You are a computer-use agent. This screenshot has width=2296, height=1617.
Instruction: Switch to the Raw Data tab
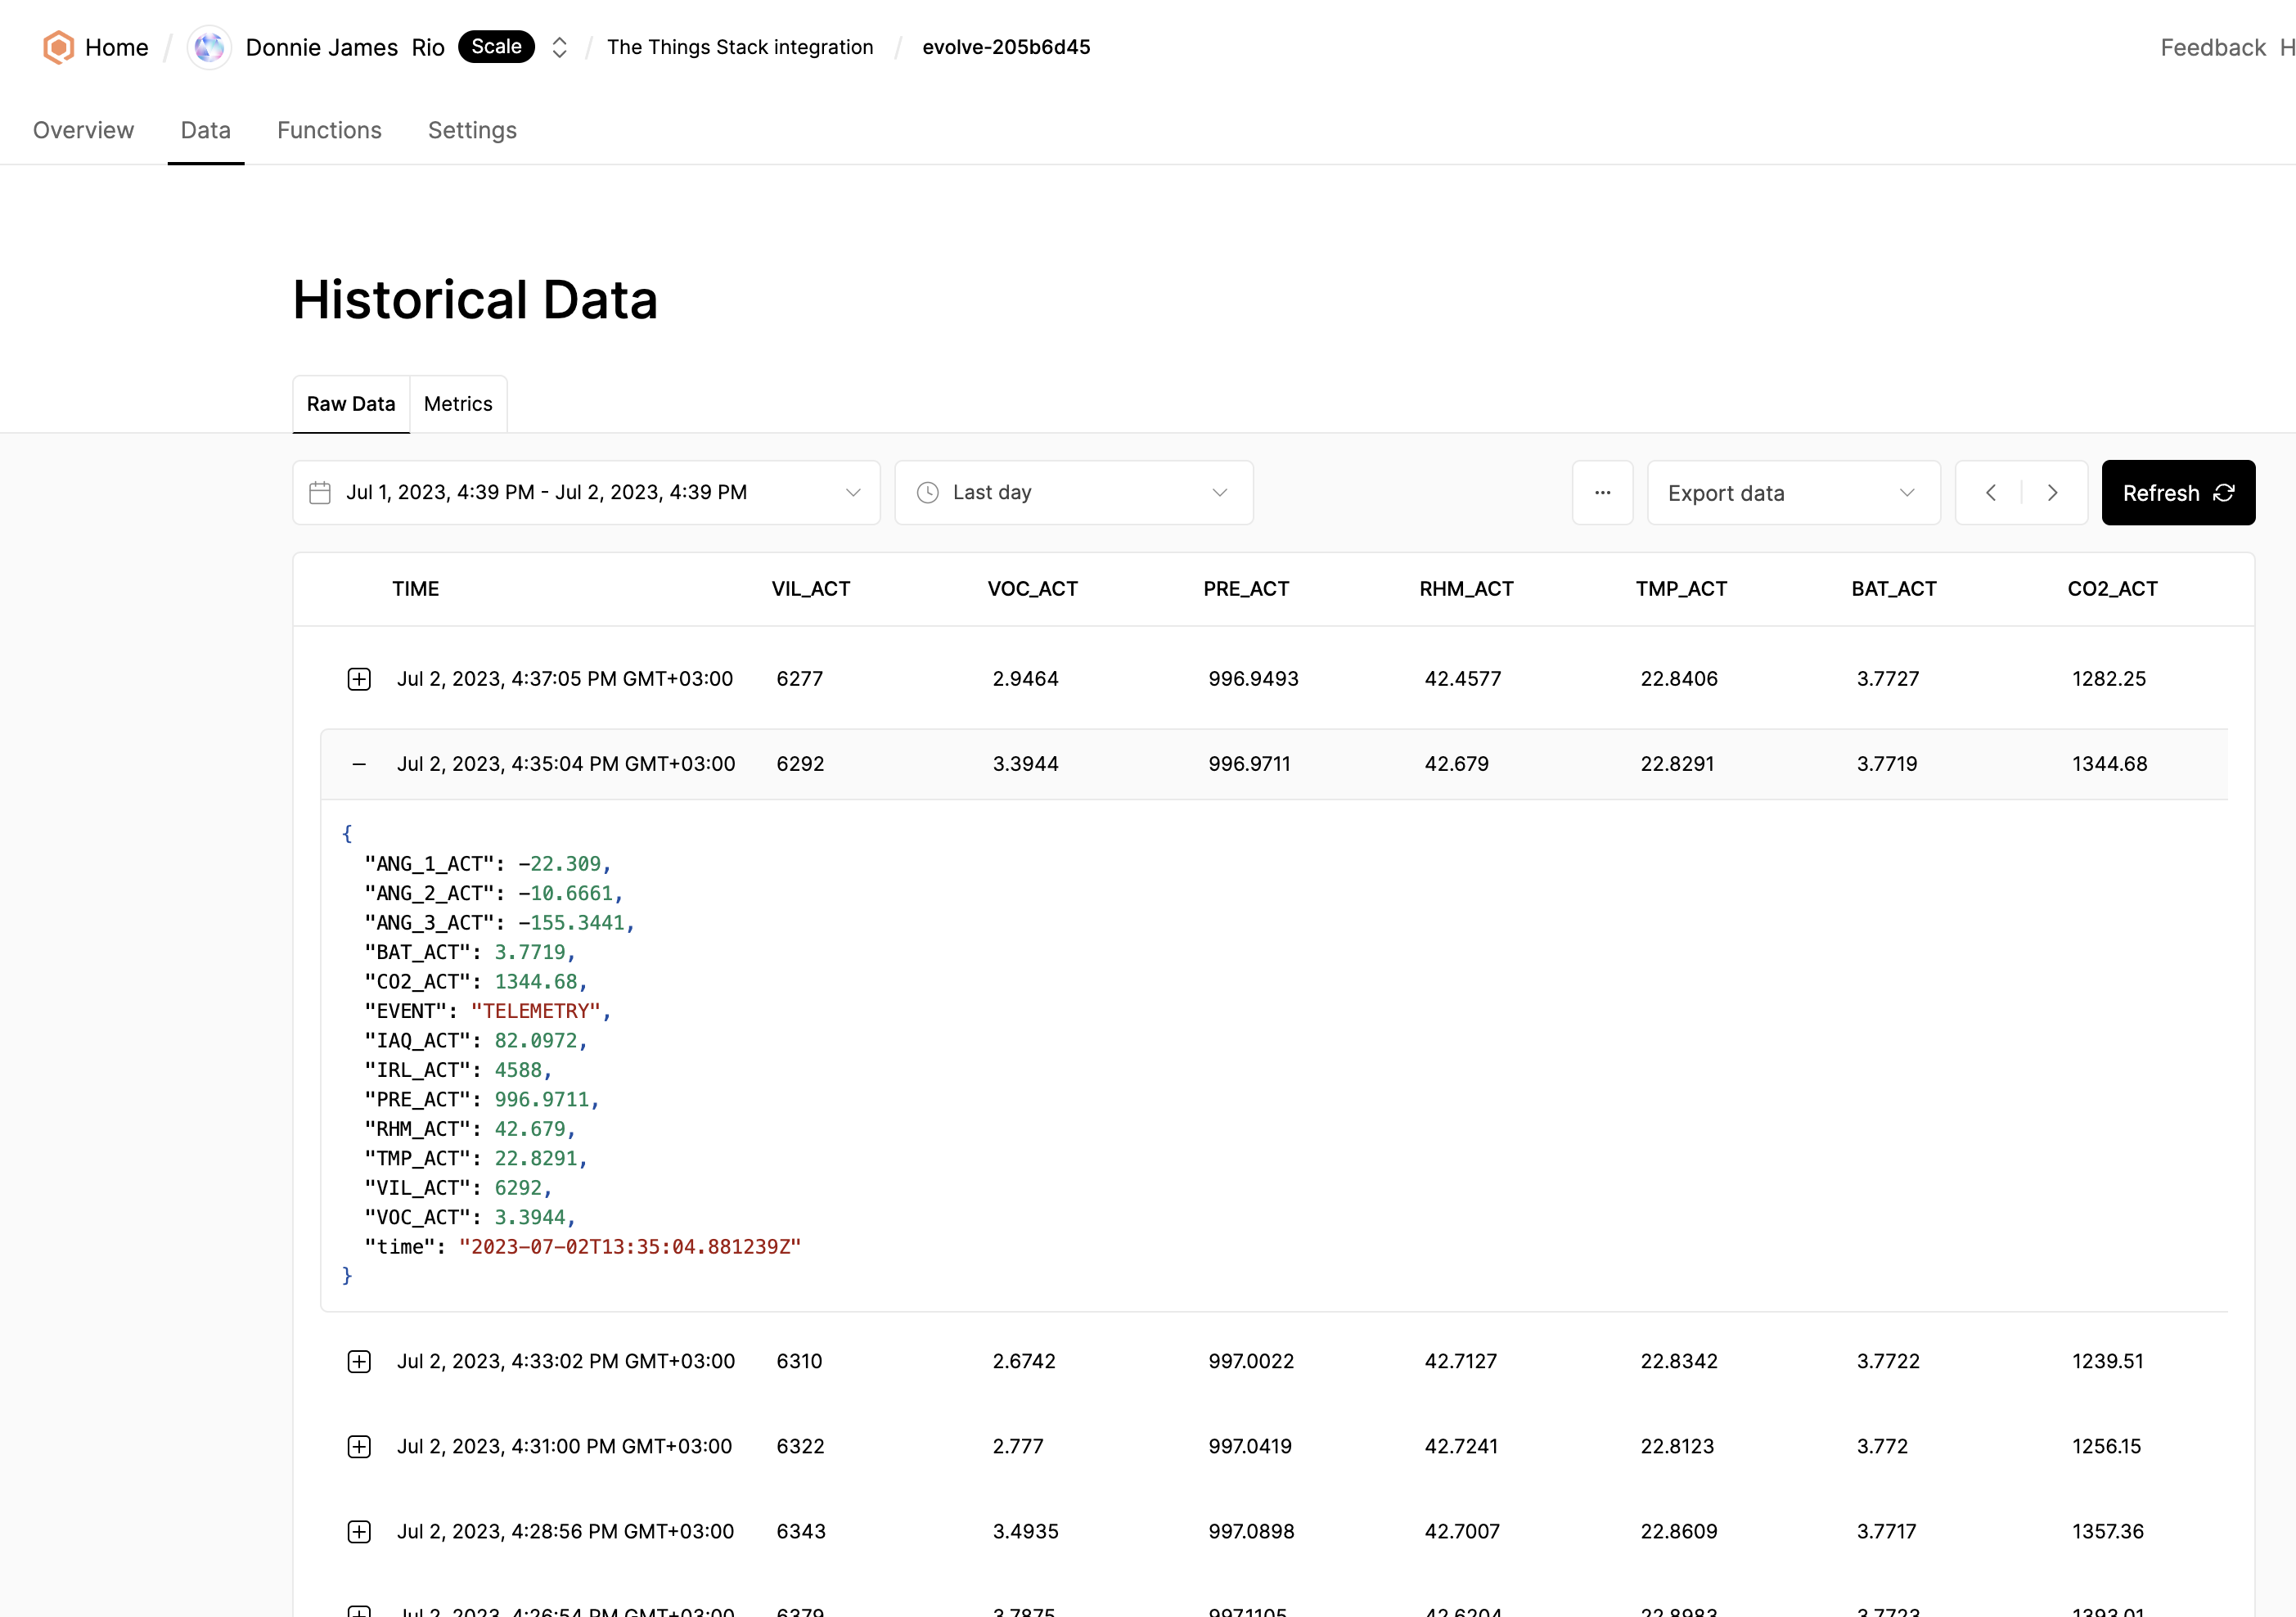click(350, 403)
